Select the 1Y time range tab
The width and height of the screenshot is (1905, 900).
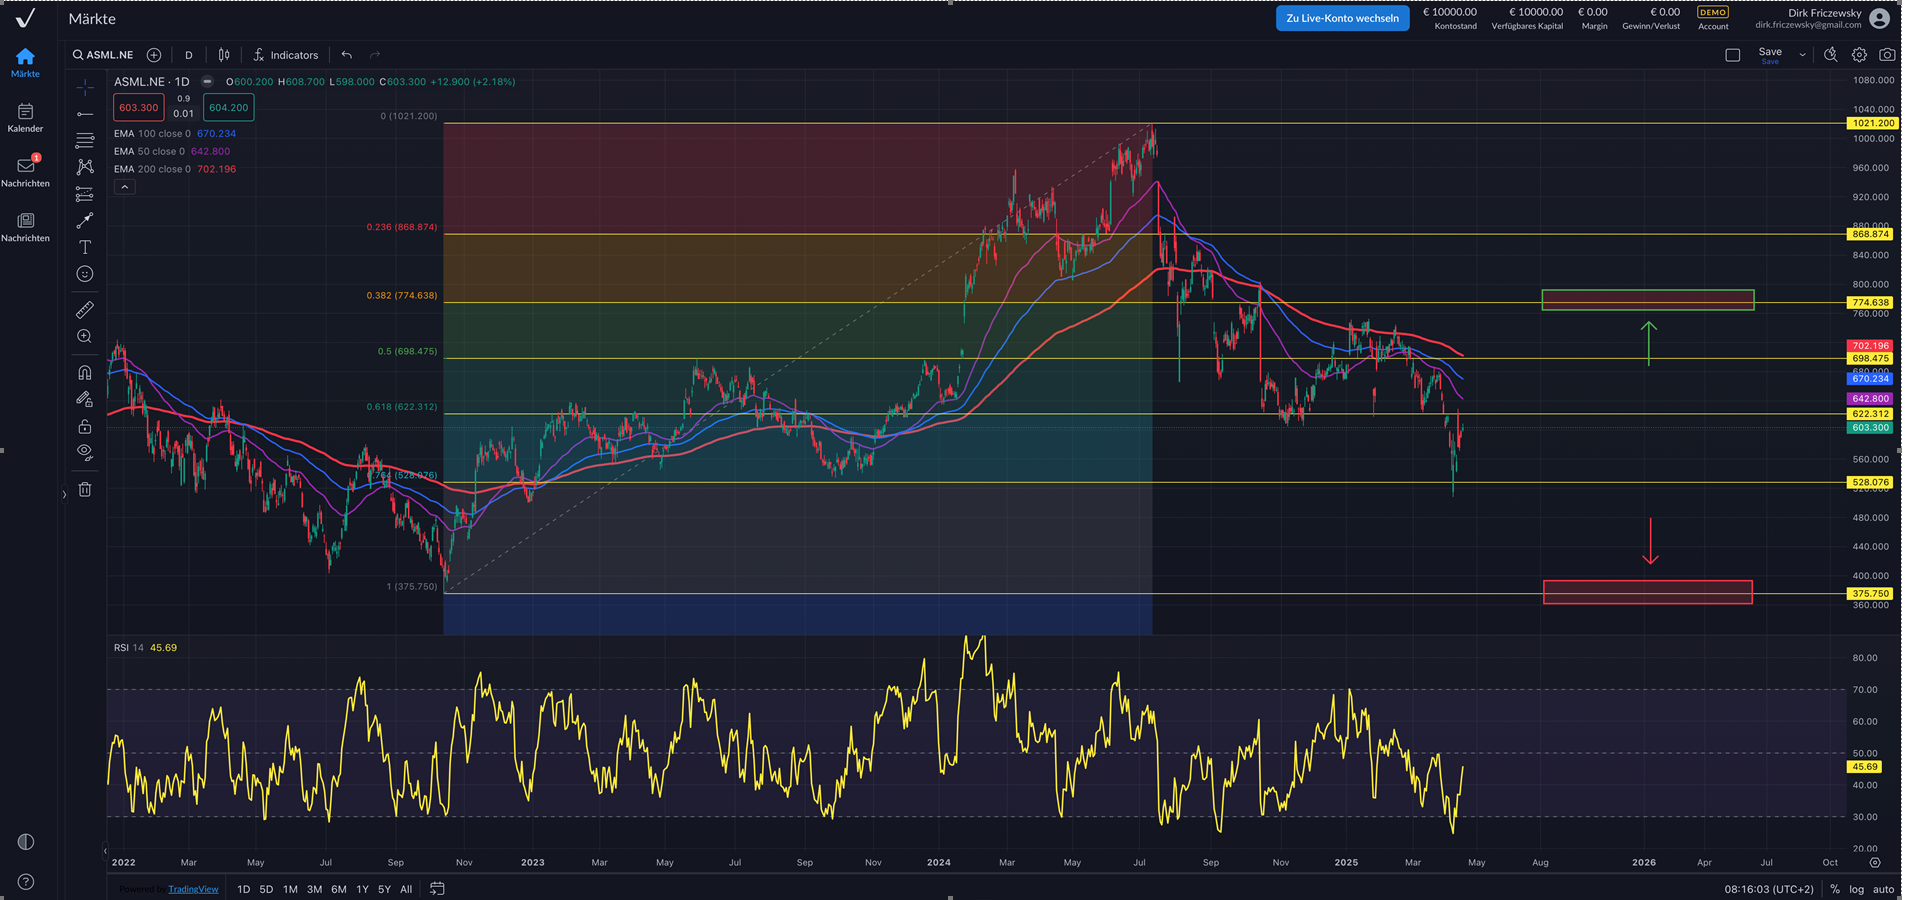362,889
